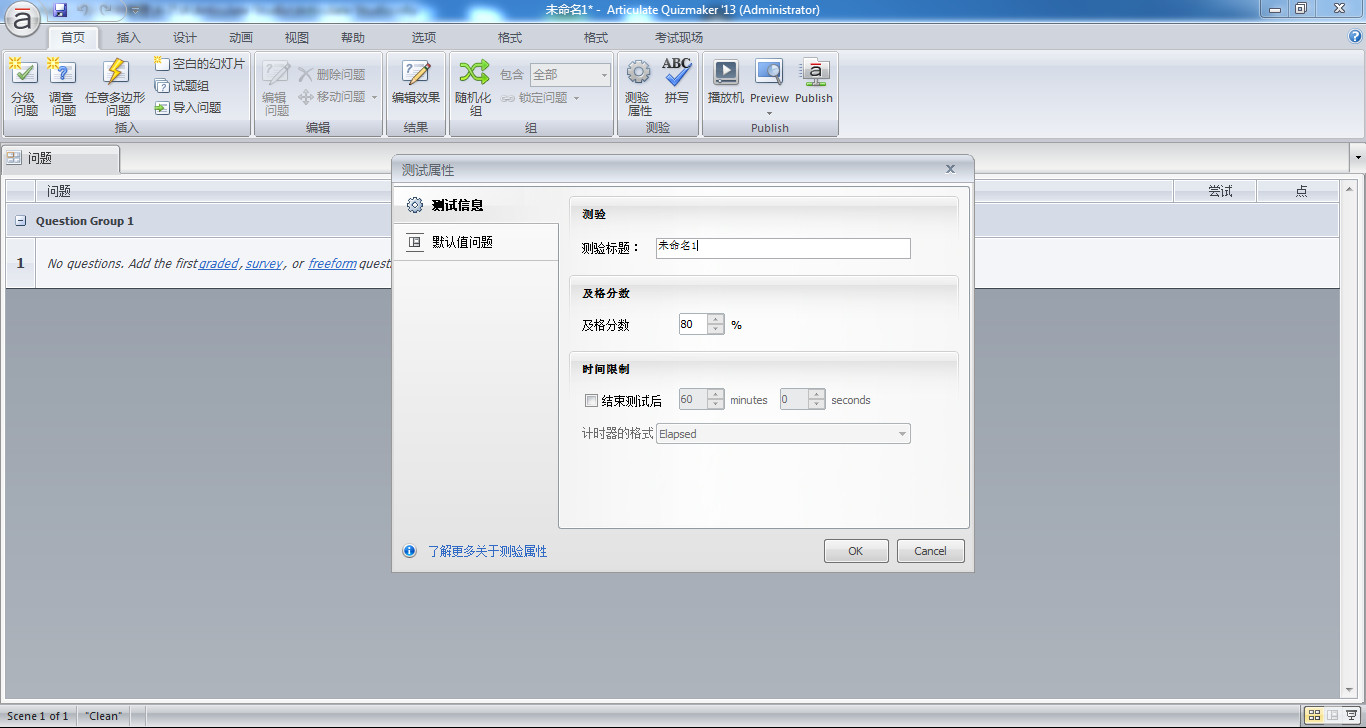Click the info icon beside learn more link
The height and width of the screenshot is (728, 1366).
[410, 551]
